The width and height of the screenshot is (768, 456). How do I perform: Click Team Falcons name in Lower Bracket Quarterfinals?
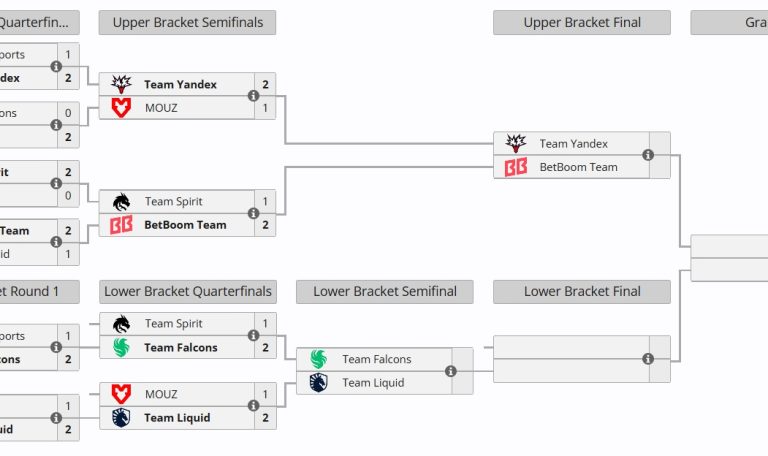tap(180, 348)
